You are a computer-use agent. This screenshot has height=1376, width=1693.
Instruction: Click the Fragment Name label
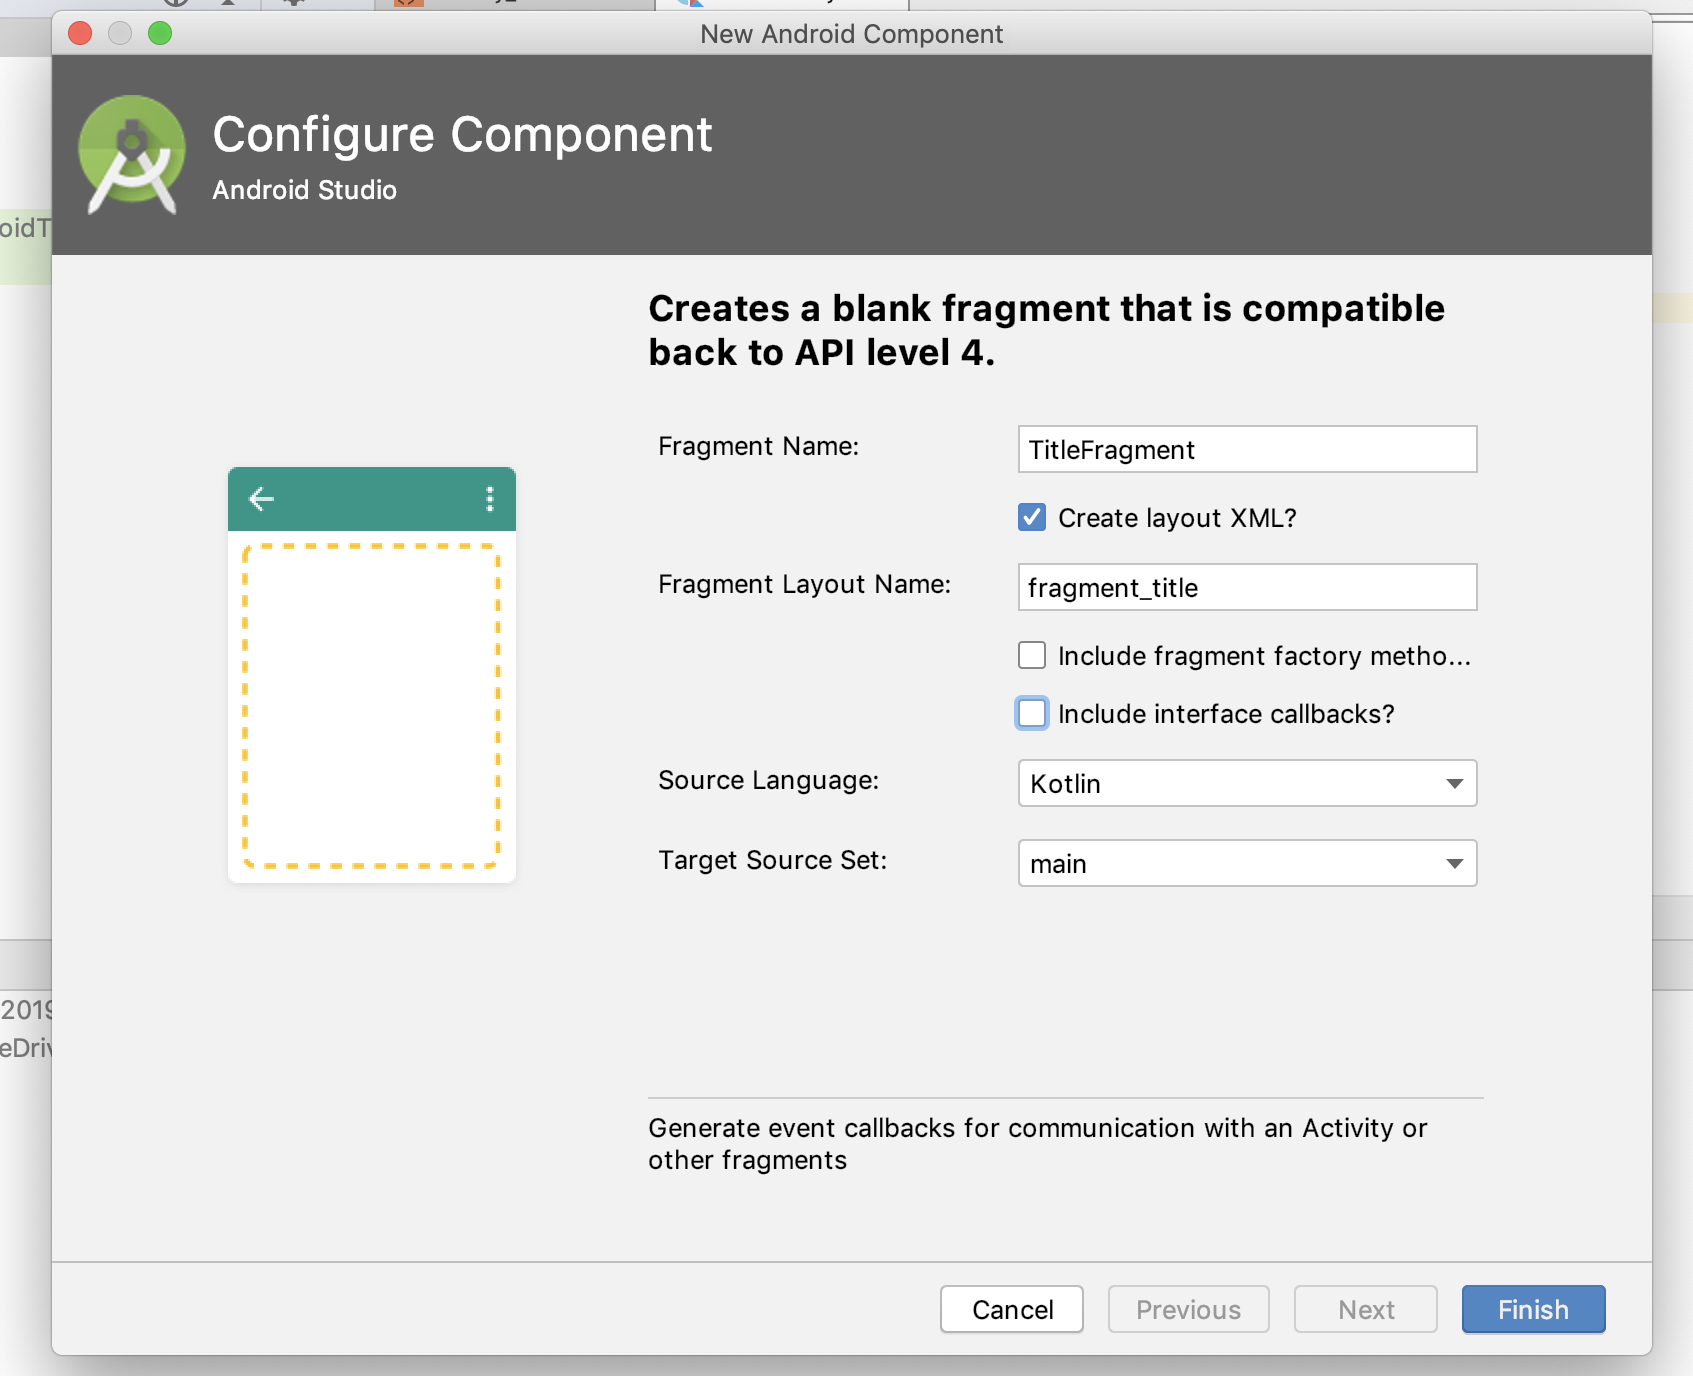coord(758,446)
